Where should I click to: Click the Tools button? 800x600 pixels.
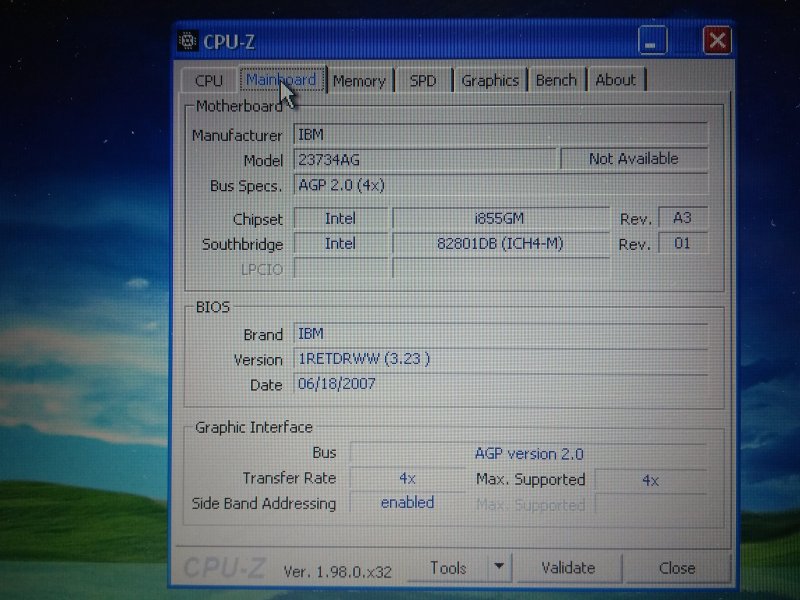coord(448,568)
